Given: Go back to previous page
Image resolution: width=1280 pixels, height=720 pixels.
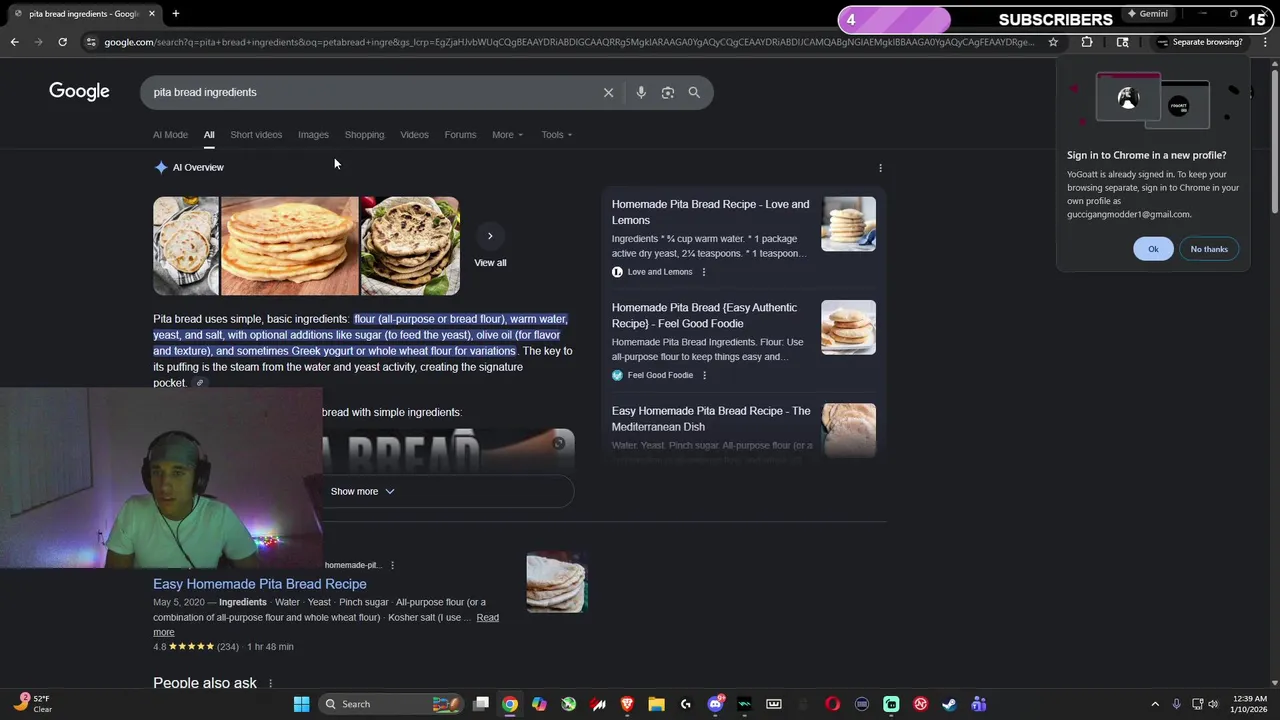Looking at the screenshot, I should tap(14, 42).
